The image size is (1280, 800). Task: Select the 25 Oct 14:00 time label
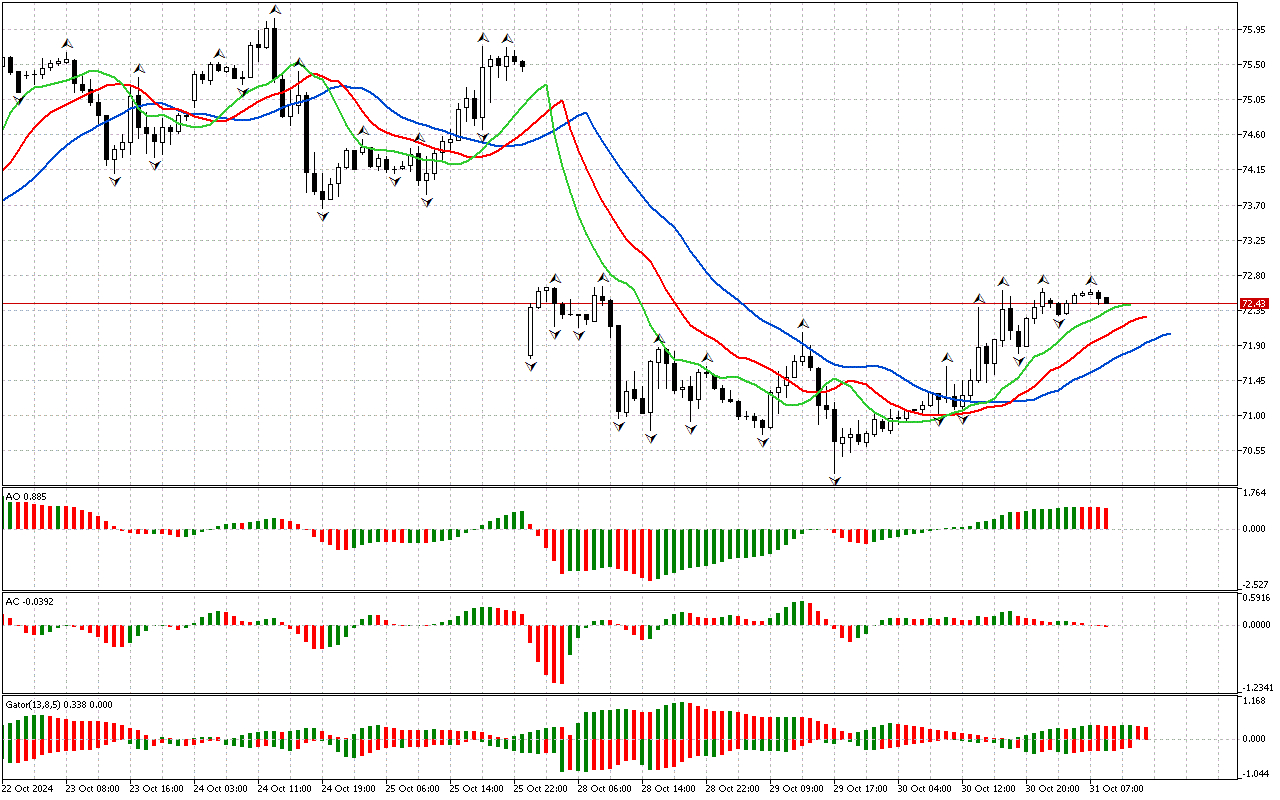point(476,789)
